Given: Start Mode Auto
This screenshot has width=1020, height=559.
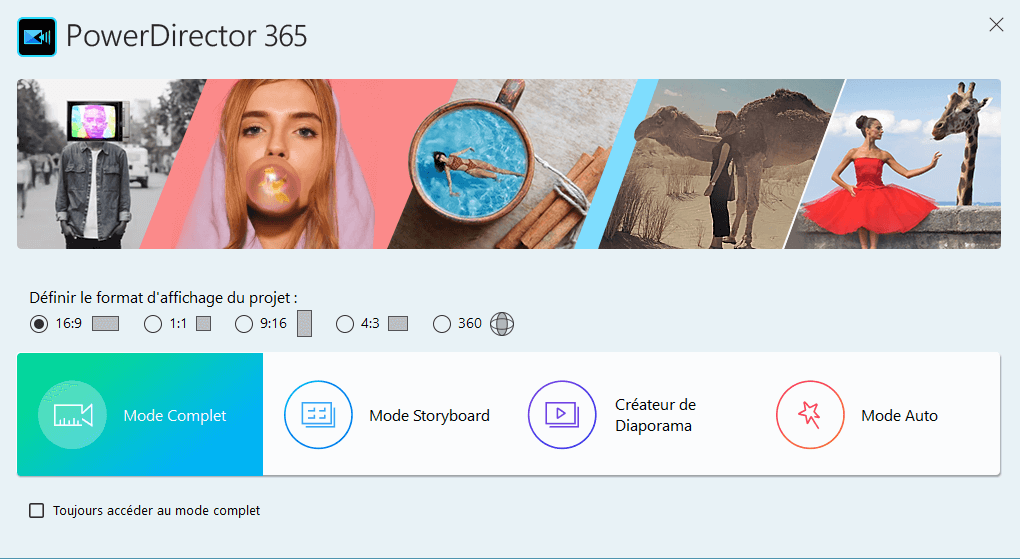Looking at the screenshot, I should (x=877, y=415).
